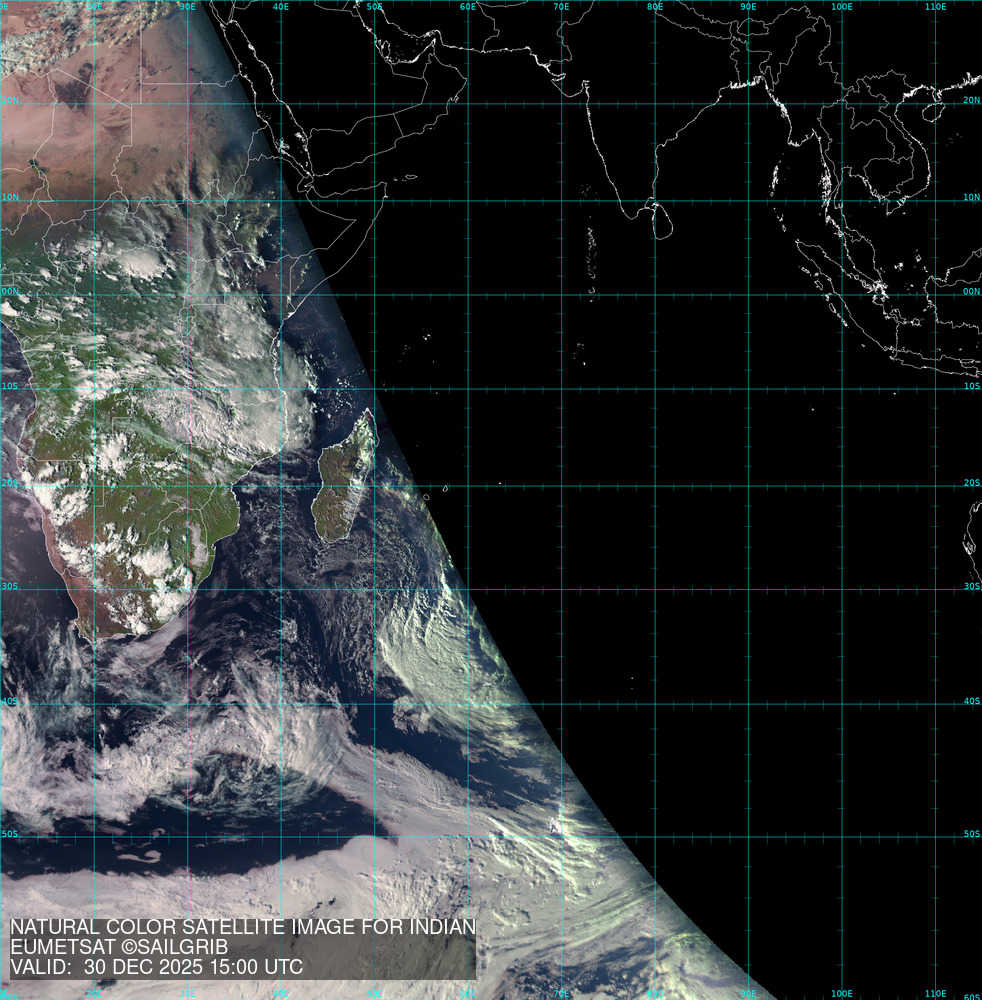Click the Sri Lanka island outline
Image resolution: width=982 pixels, height=1000 pixels.
coord(662,220)
